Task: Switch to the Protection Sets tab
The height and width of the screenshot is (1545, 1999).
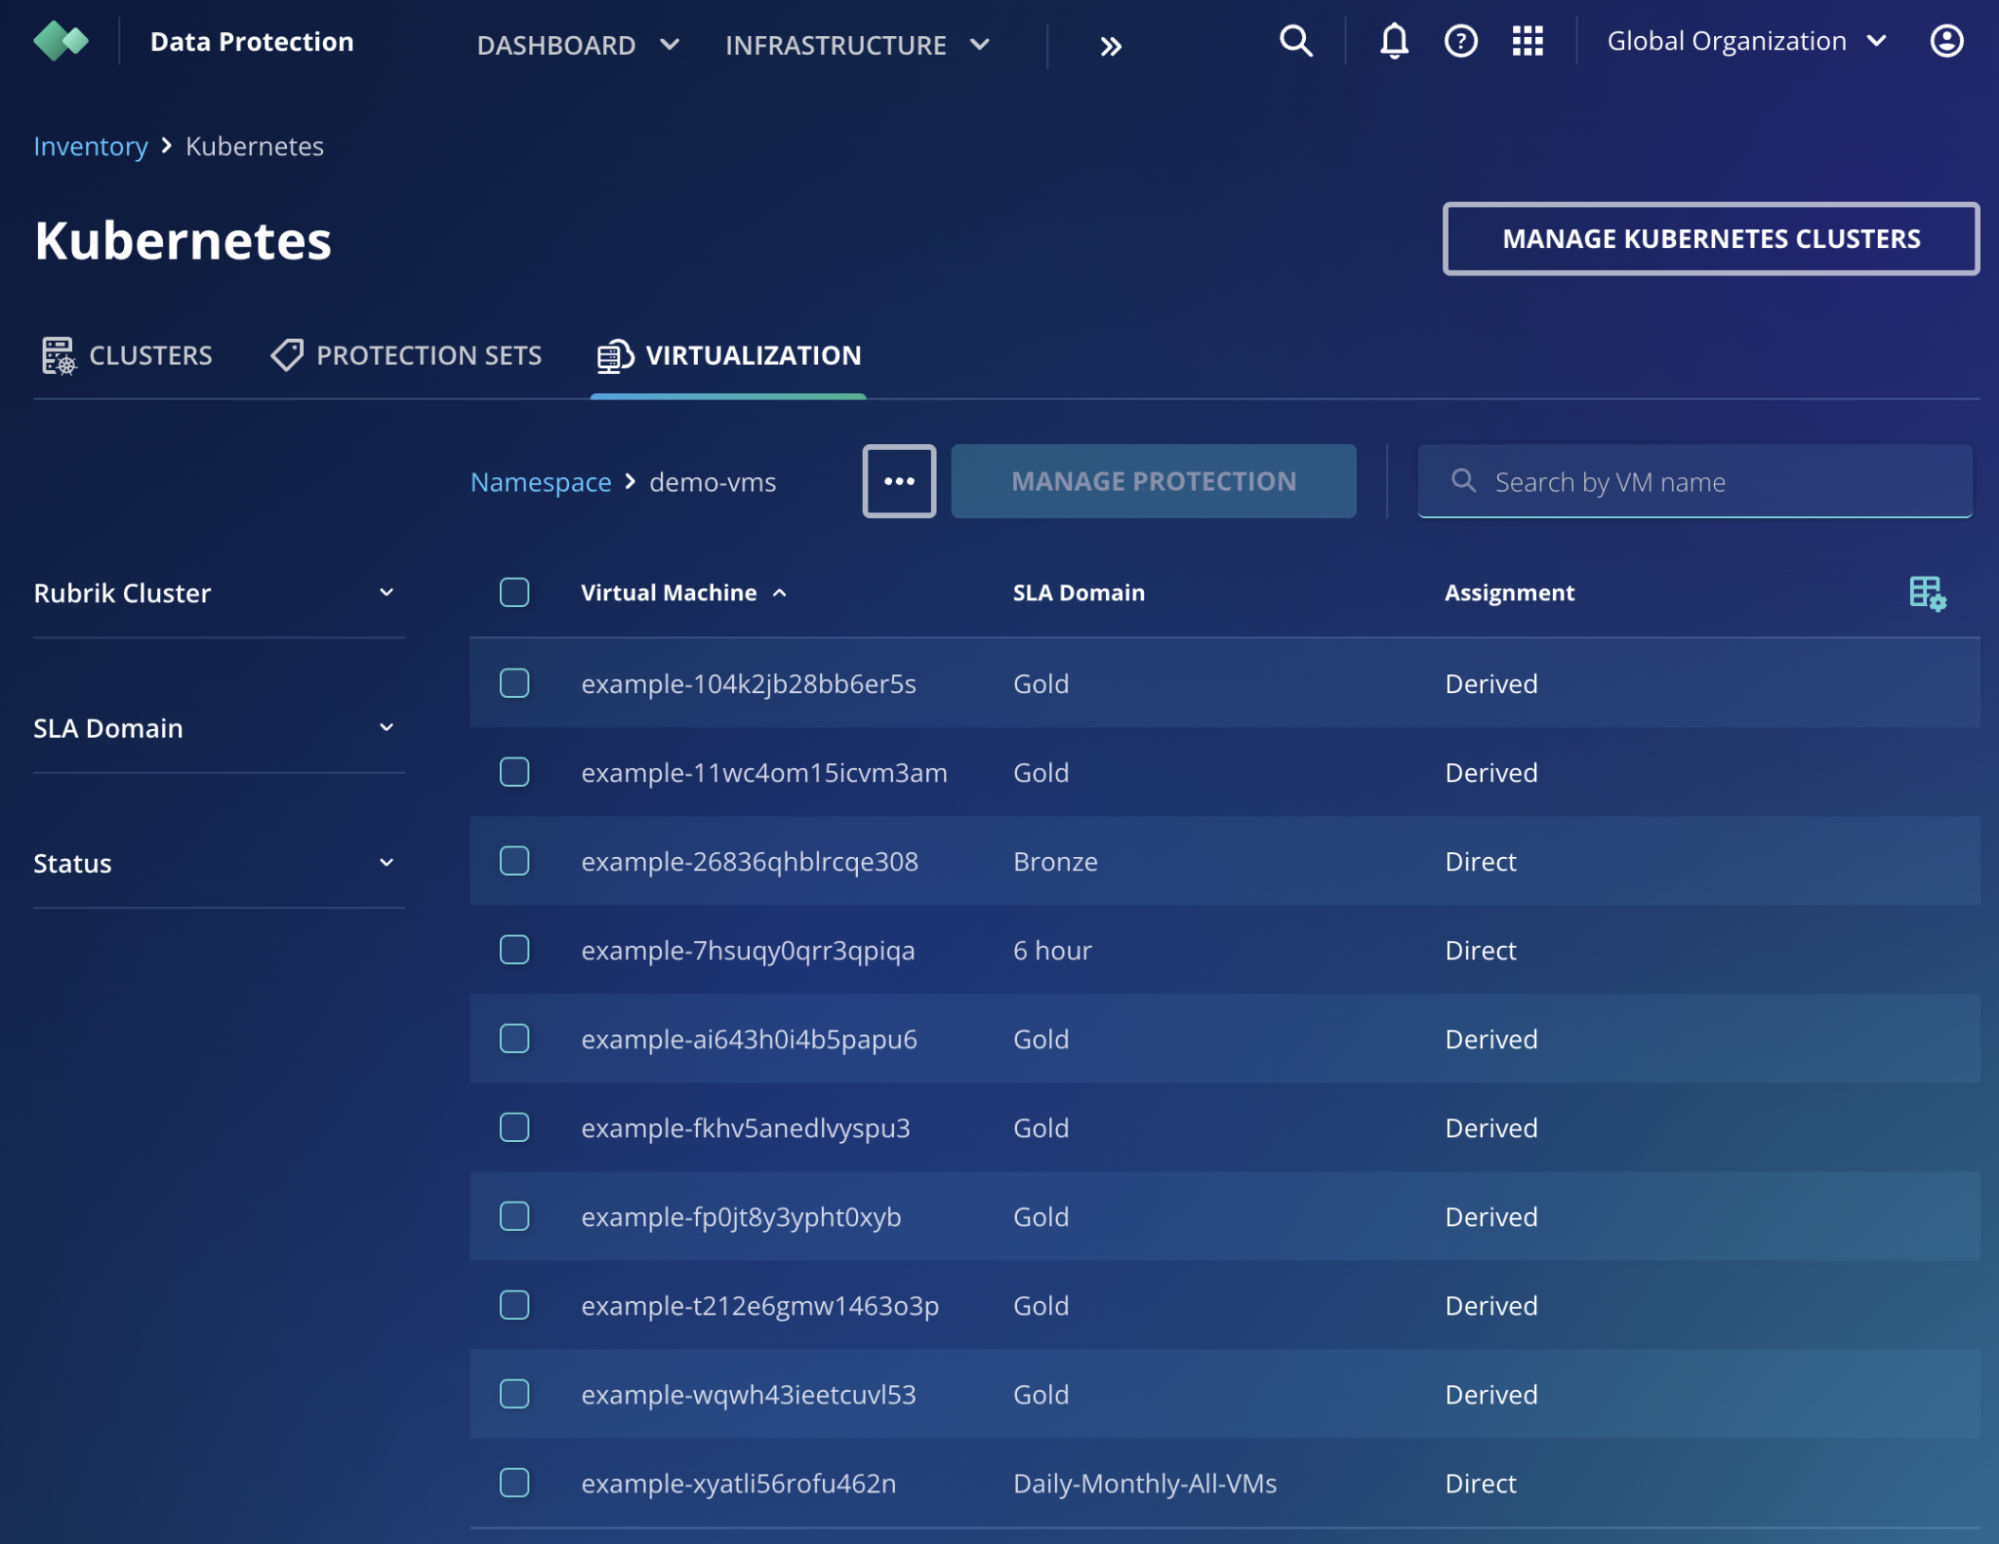Action: (x=407, y=356)
